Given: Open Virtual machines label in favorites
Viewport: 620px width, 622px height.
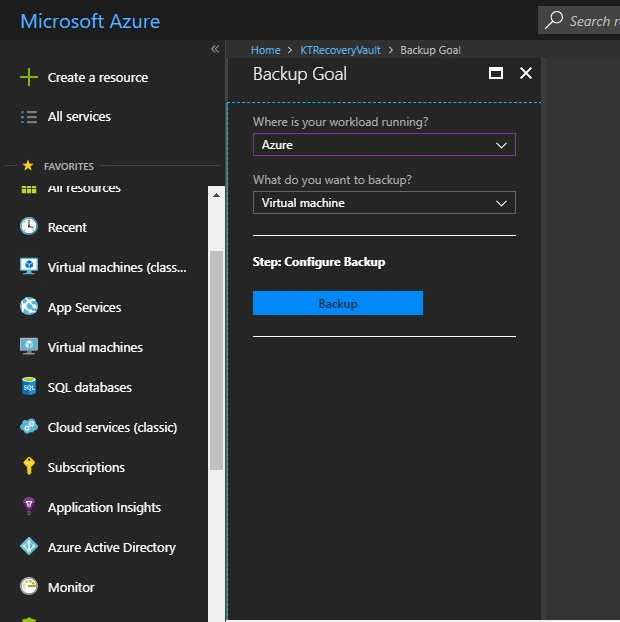Looking at the screenshot, I should (95, 347).
